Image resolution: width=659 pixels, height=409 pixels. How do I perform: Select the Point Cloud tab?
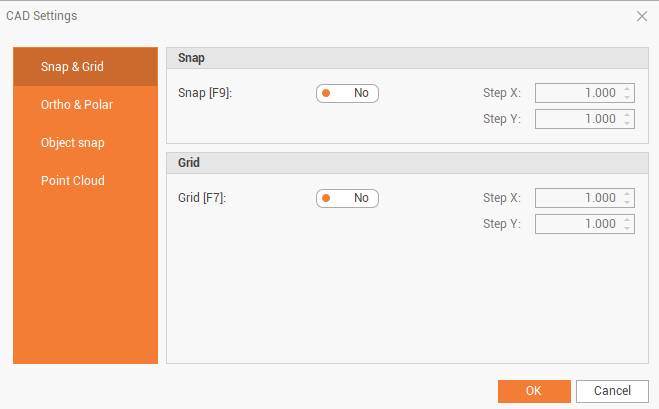pyautogui.click(x=85, y=181)
